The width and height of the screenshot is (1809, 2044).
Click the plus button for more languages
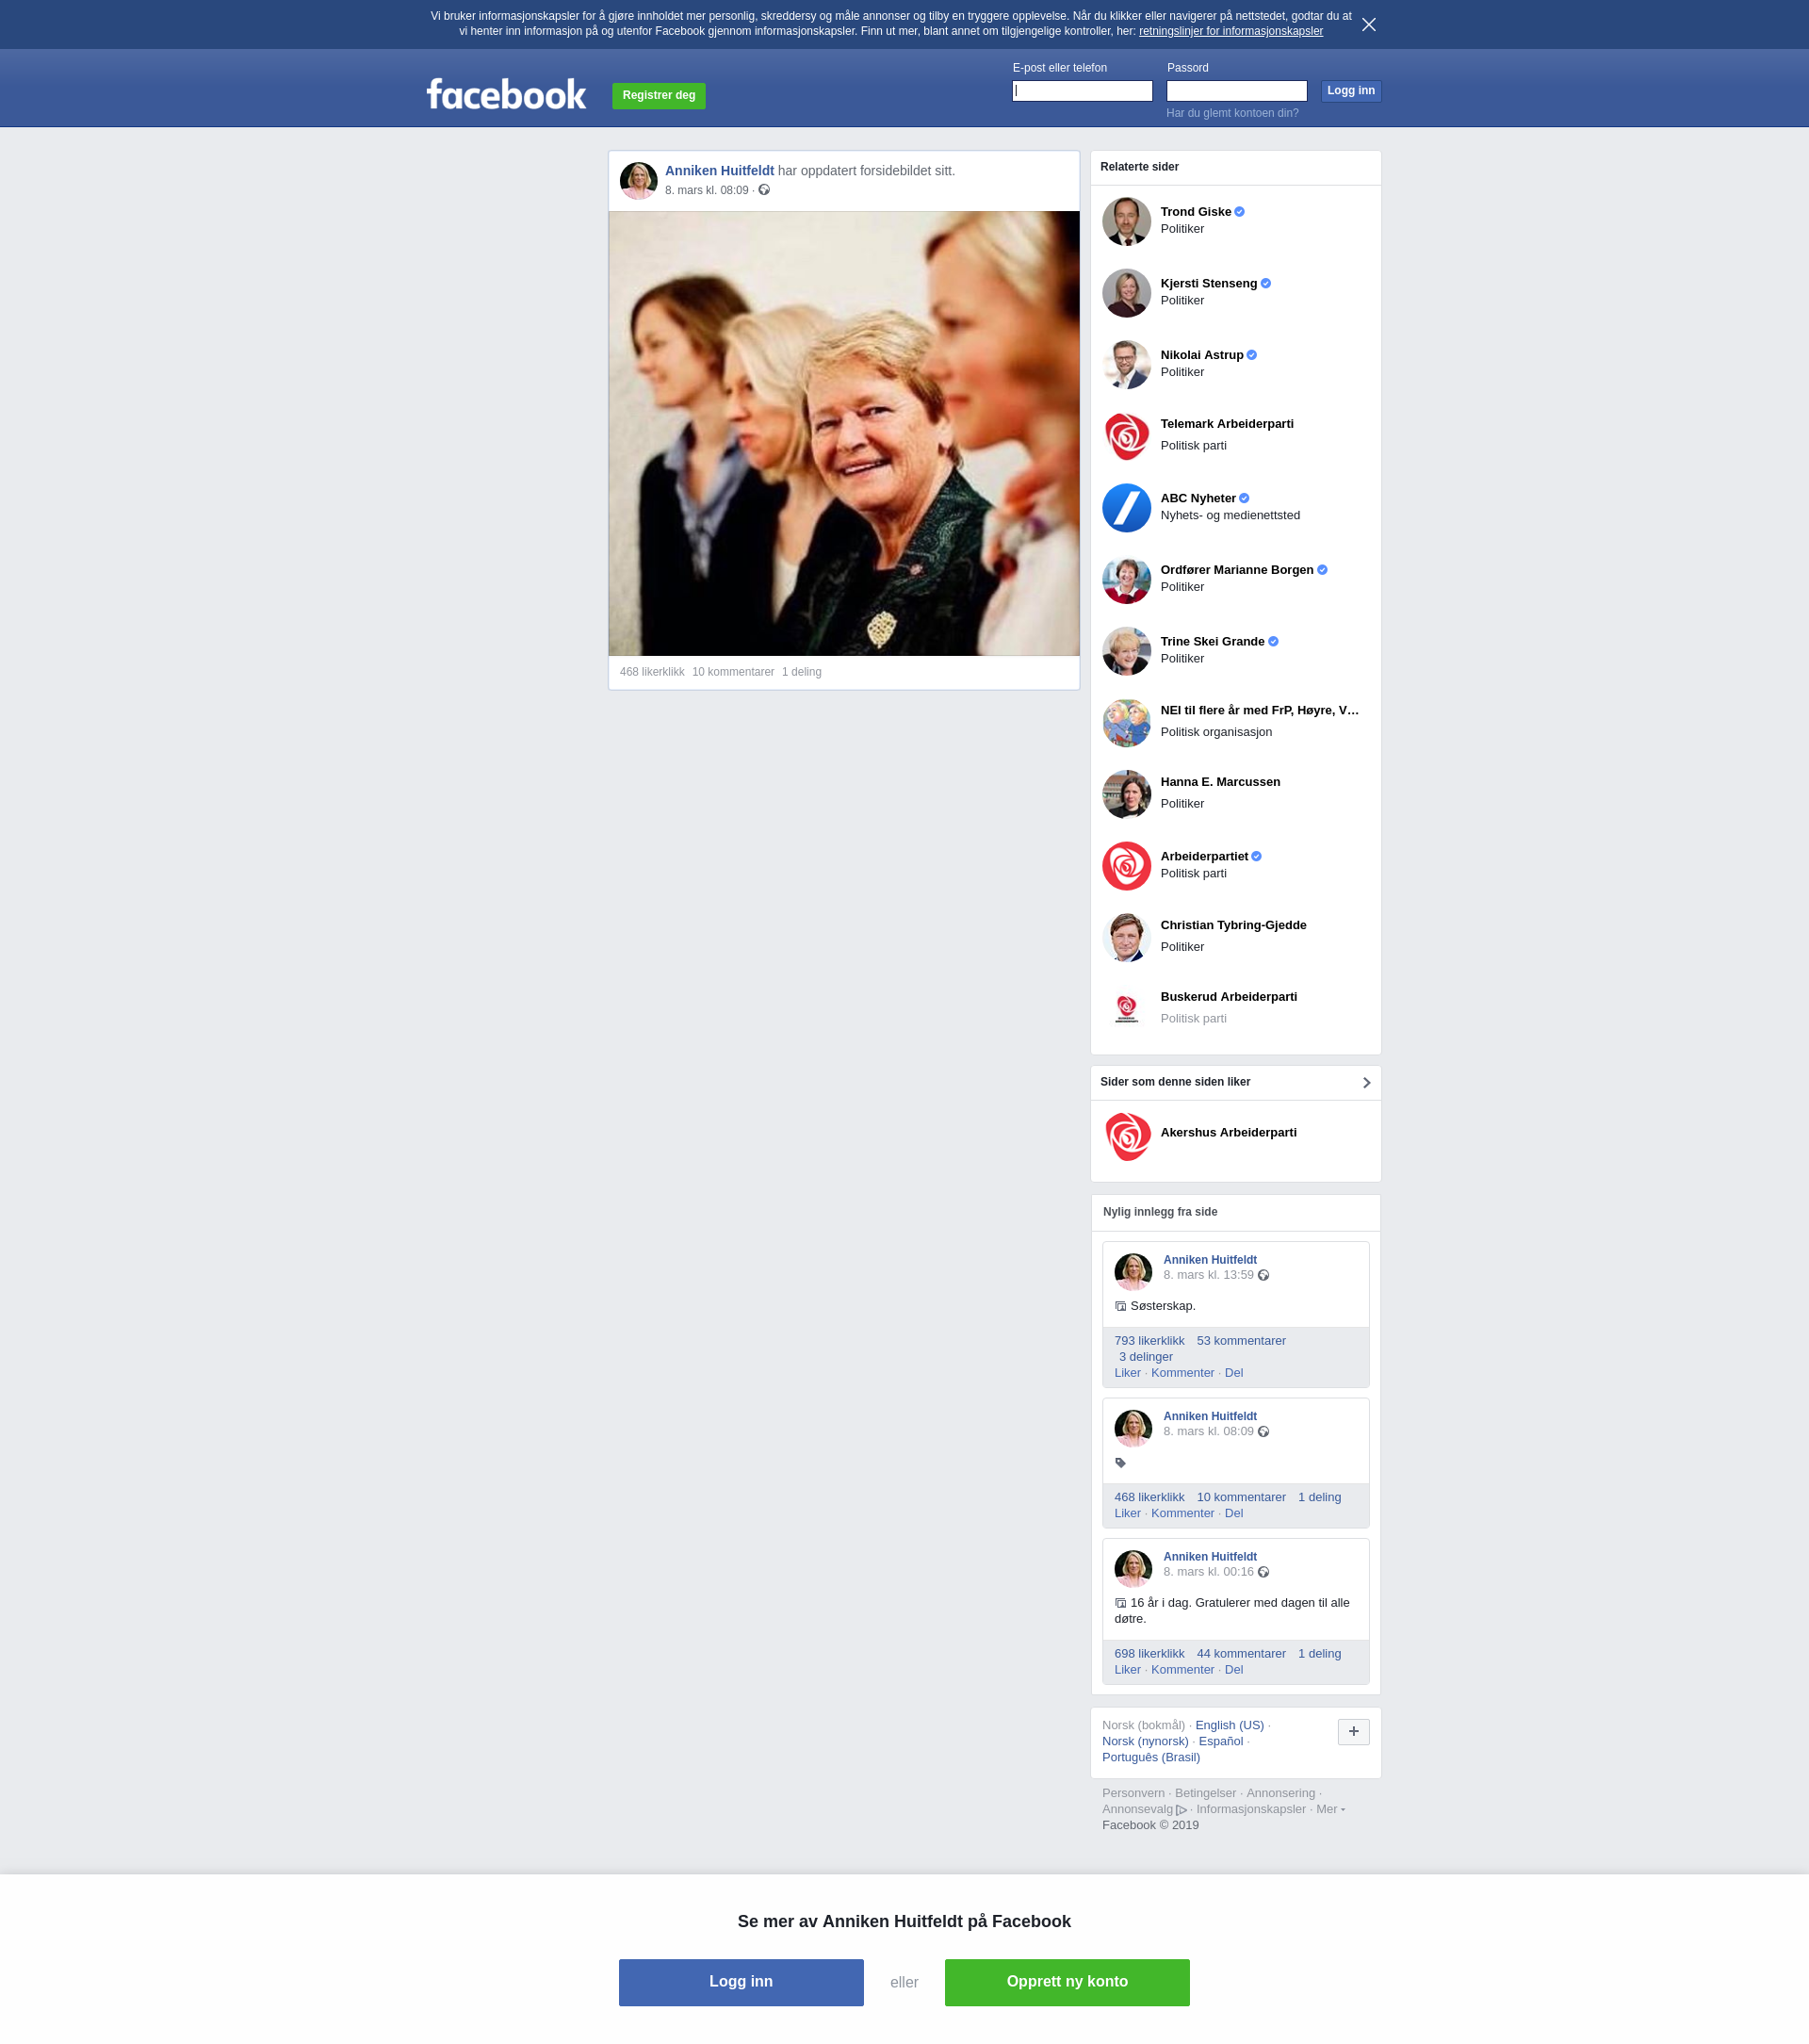coord(1353,1732)
